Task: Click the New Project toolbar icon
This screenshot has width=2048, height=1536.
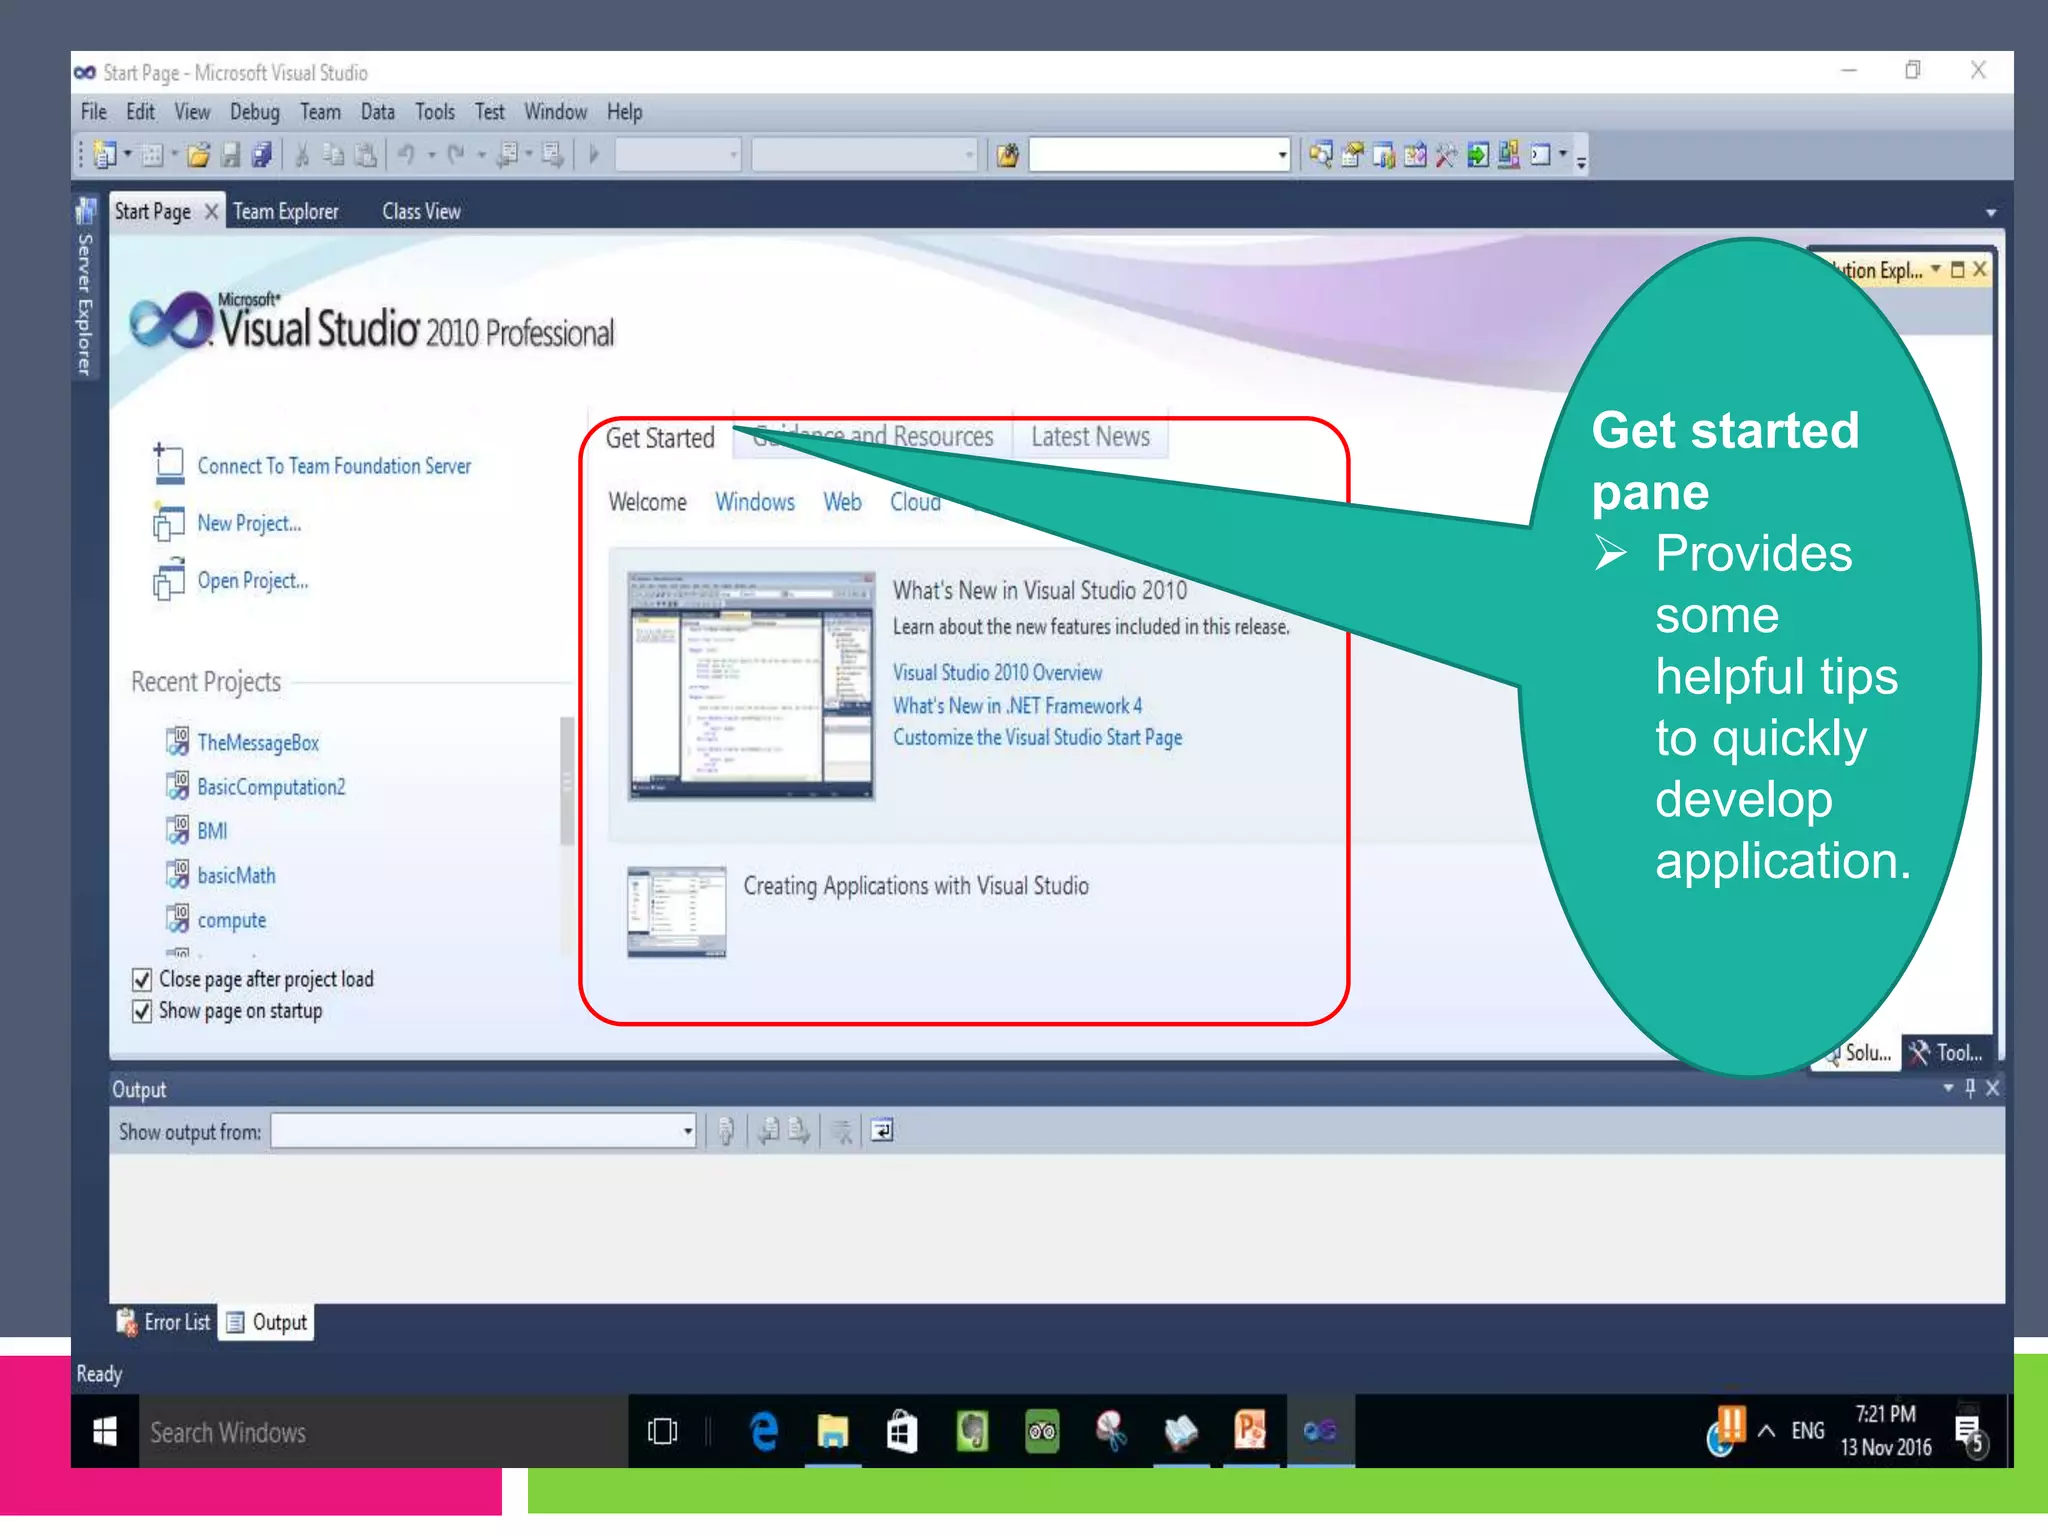Action: click(104, 154)
